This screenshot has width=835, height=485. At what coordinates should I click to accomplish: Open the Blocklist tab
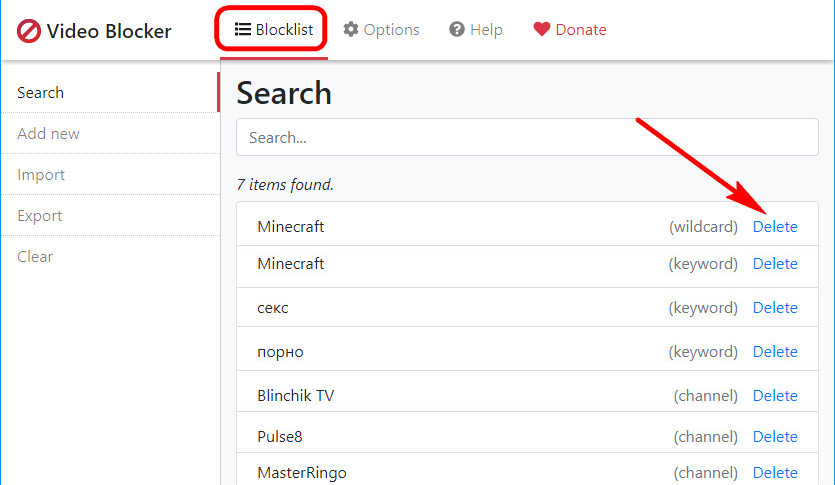click(272, 29)
